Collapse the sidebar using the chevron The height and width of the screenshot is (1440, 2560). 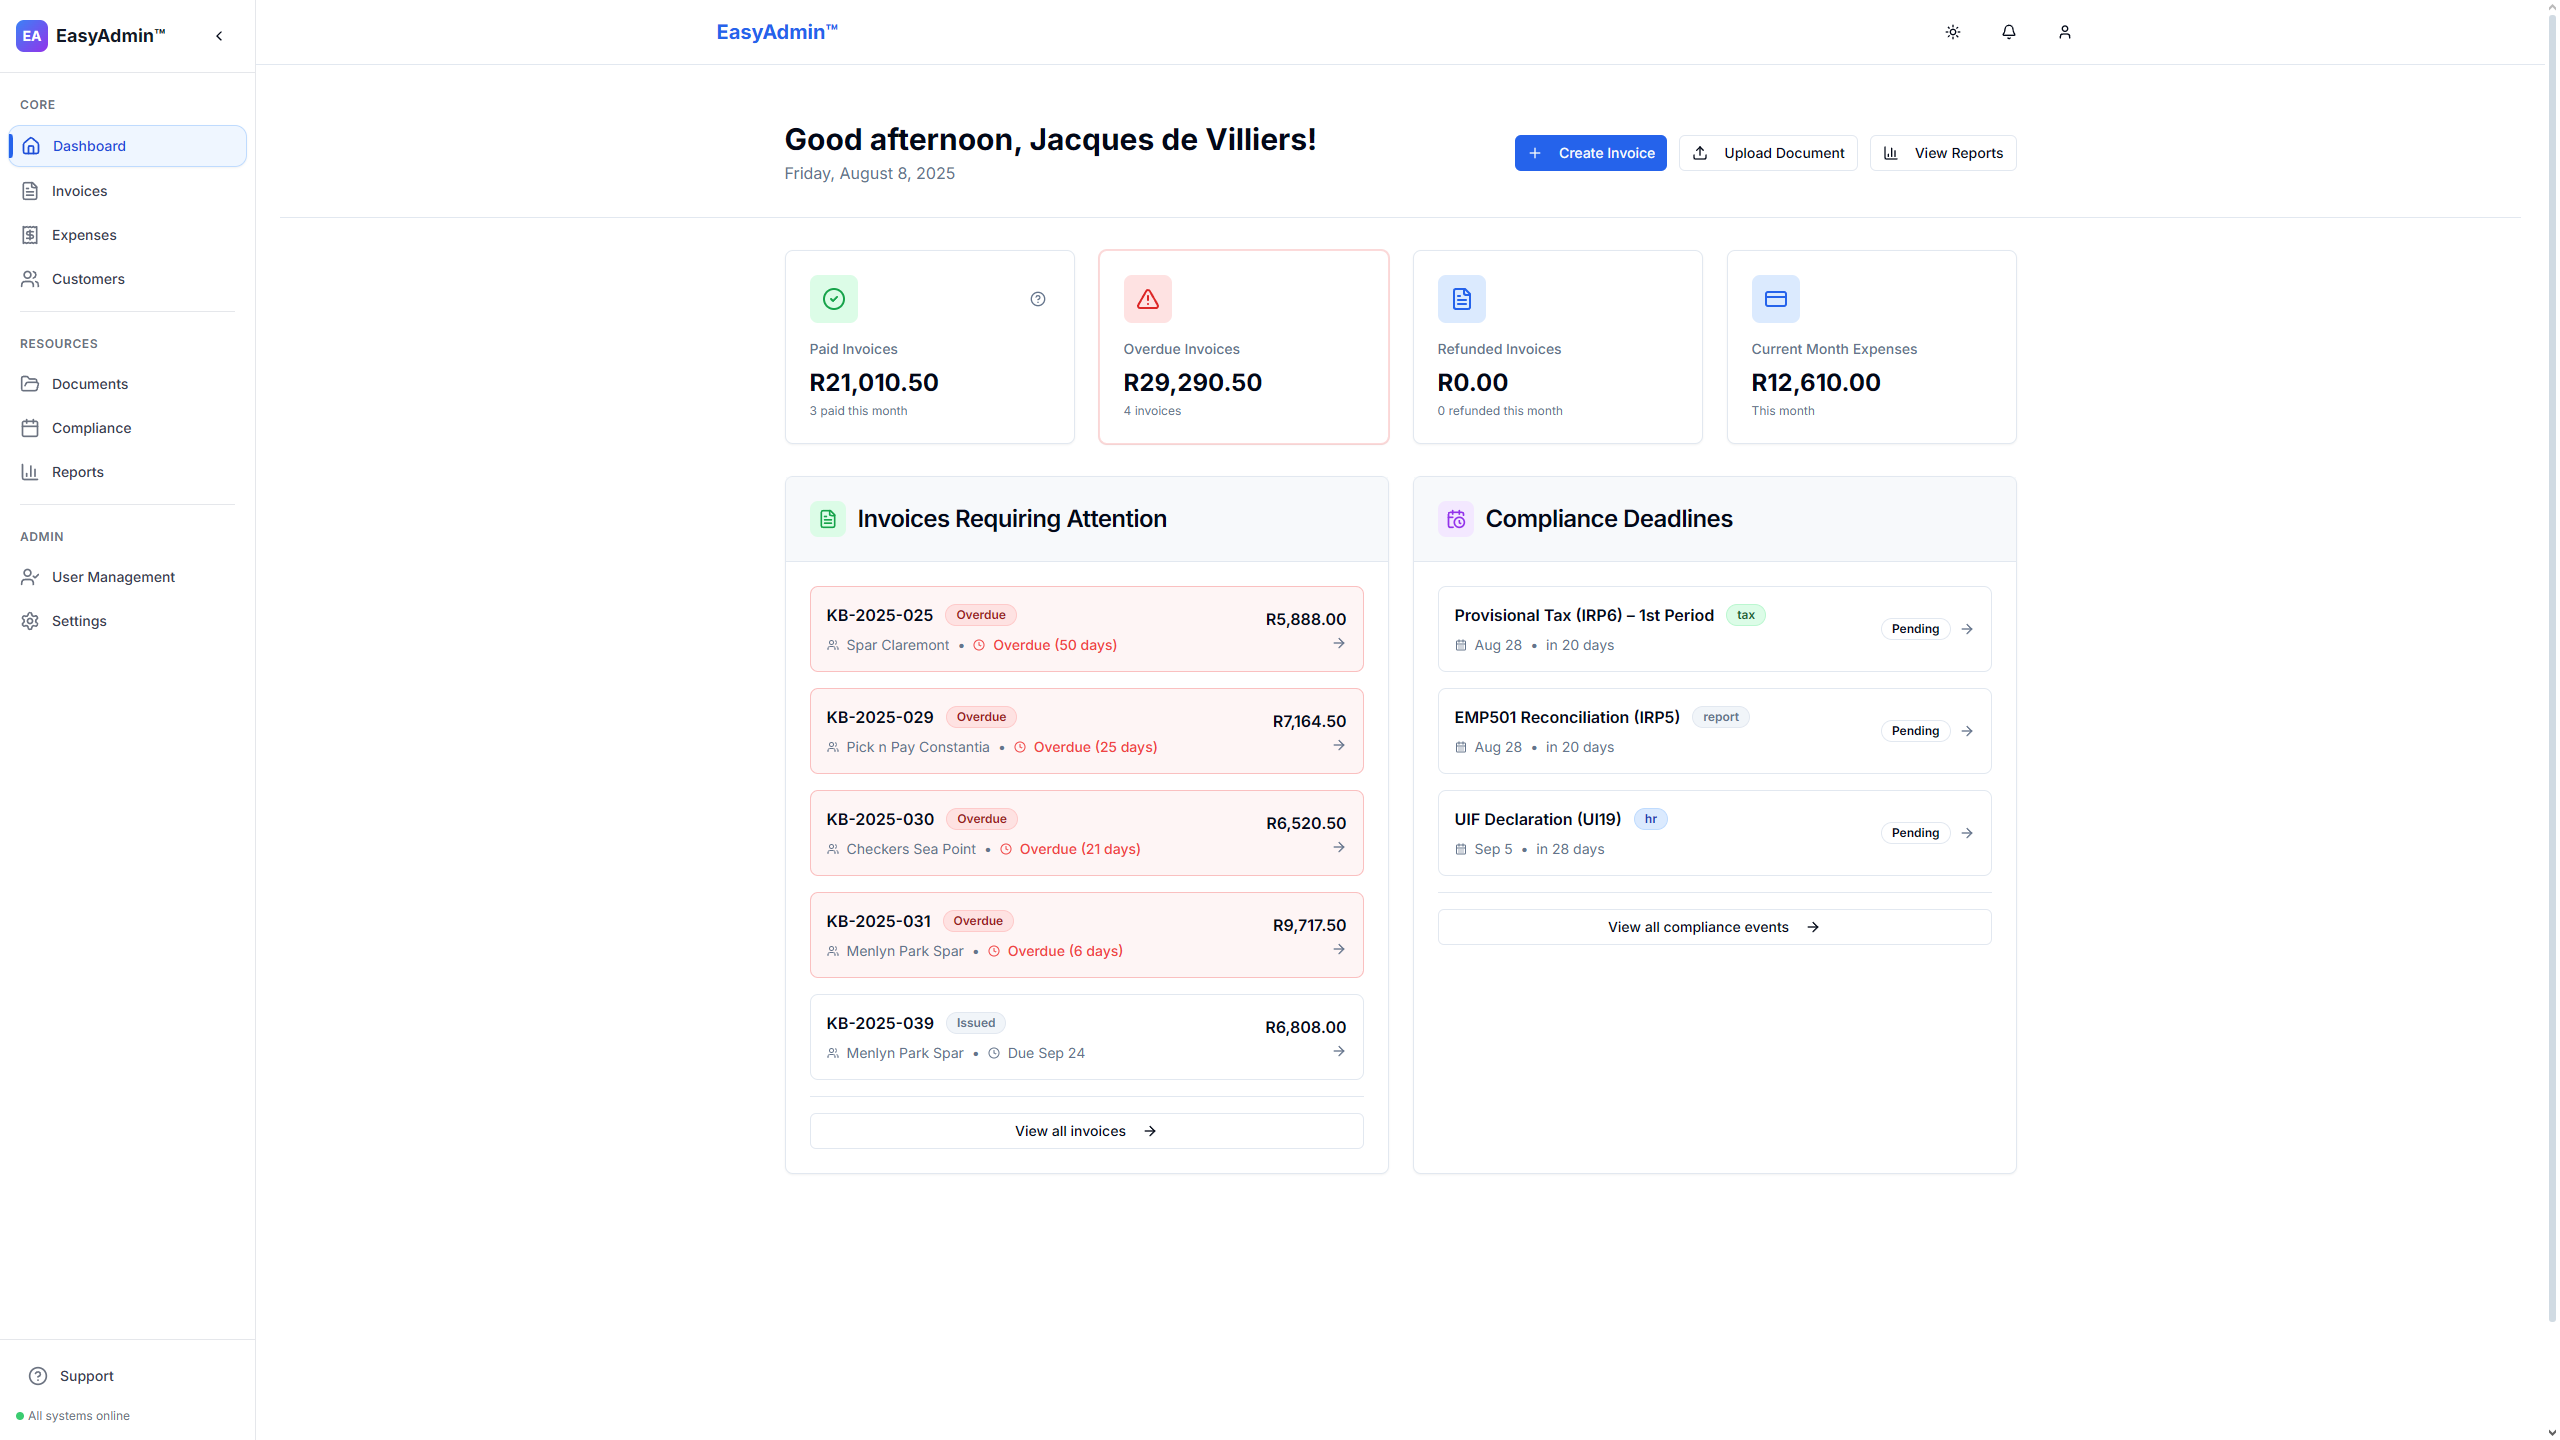click(219, 35)
